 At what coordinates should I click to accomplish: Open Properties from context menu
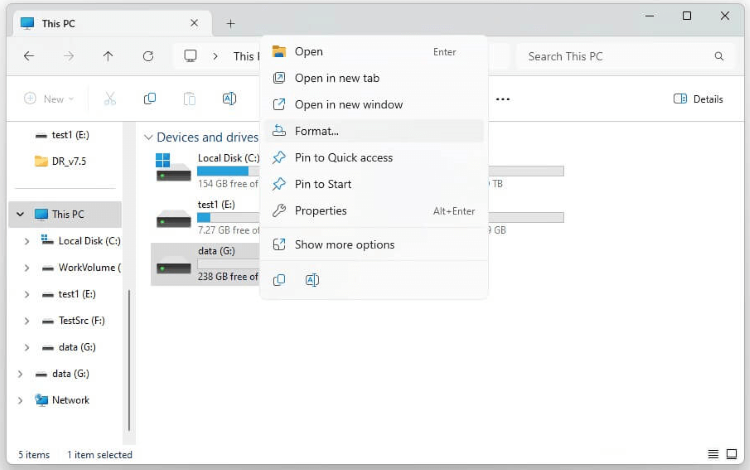(374, 210)
